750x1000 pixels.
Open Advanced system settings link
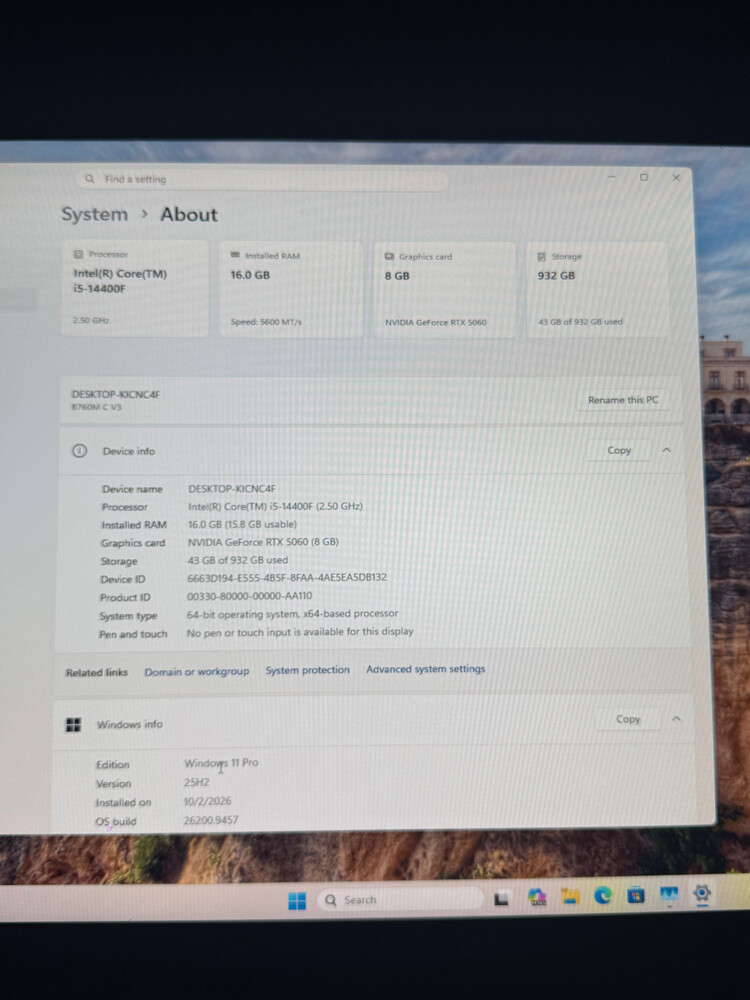click(x=425, y=669)
